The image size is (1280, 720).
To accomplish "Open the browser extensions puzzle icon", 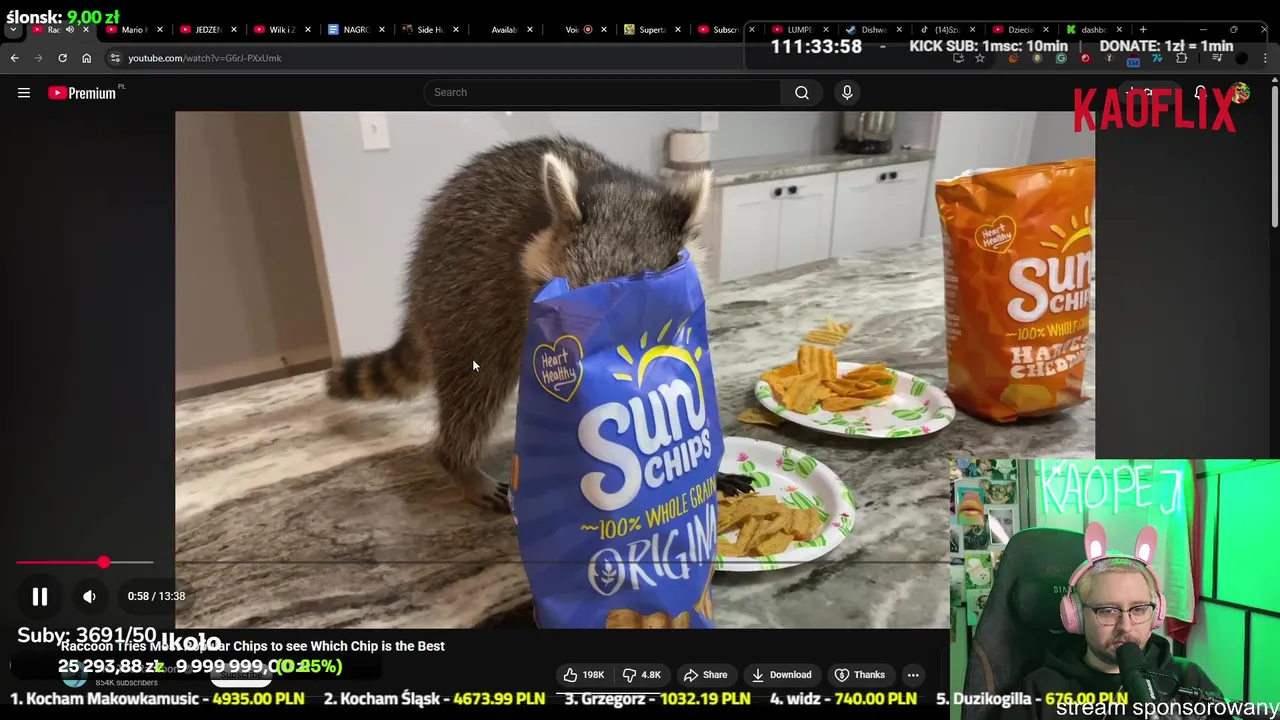I will click(x=1181, y=58).
